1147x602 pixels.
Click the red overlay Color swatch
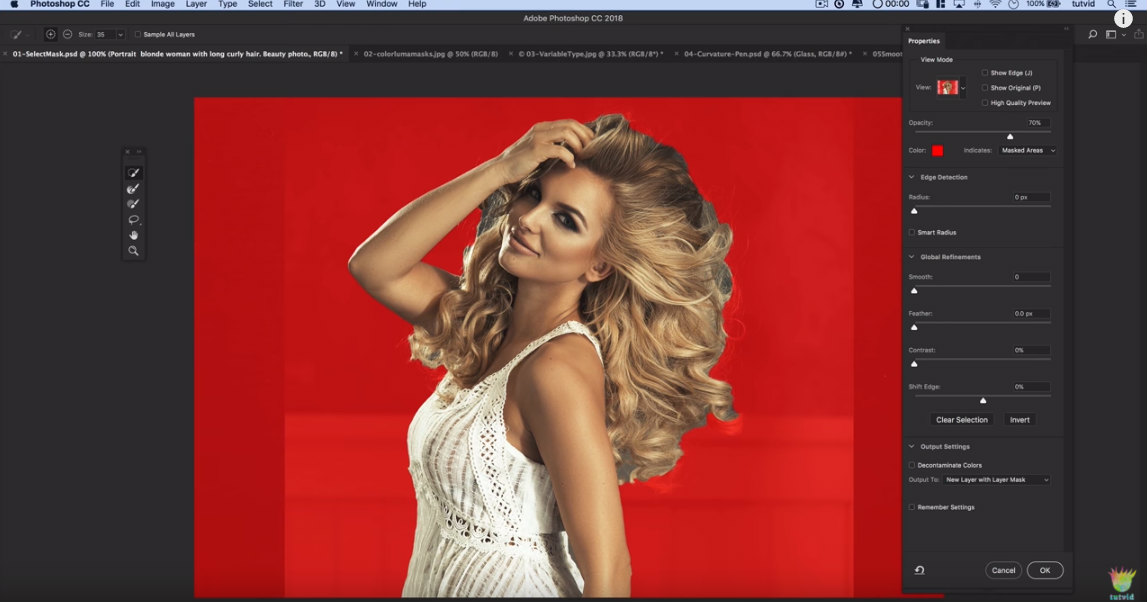pos(937,151)
